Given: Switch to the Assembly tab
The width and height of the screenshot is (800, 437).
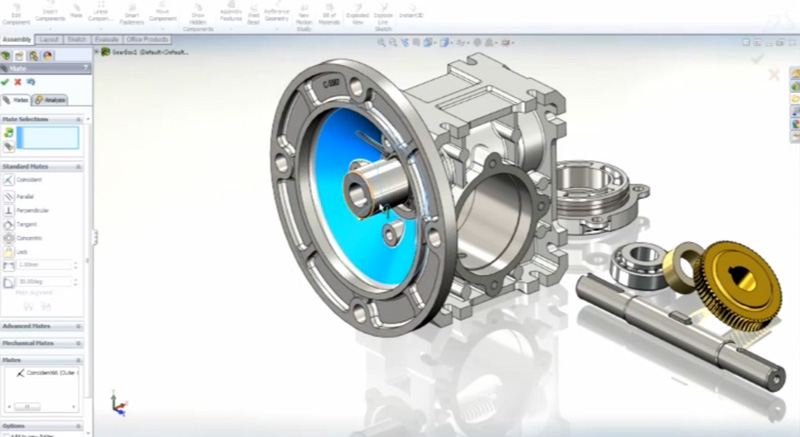Looking at the screenshot, I should pyautogui.click(x=17, y=40).
